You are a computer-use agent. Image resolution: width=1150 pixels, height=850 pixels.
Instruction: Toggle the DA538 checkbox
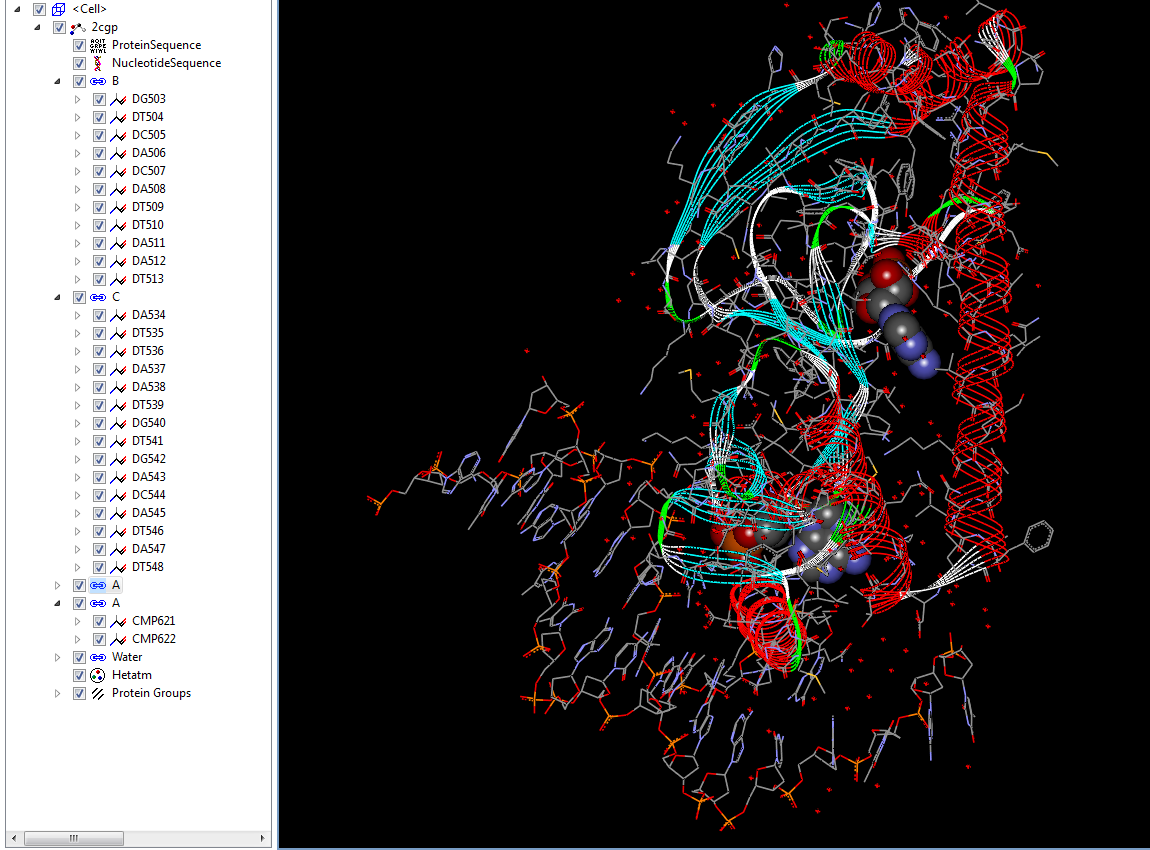[x=99, y=387]
